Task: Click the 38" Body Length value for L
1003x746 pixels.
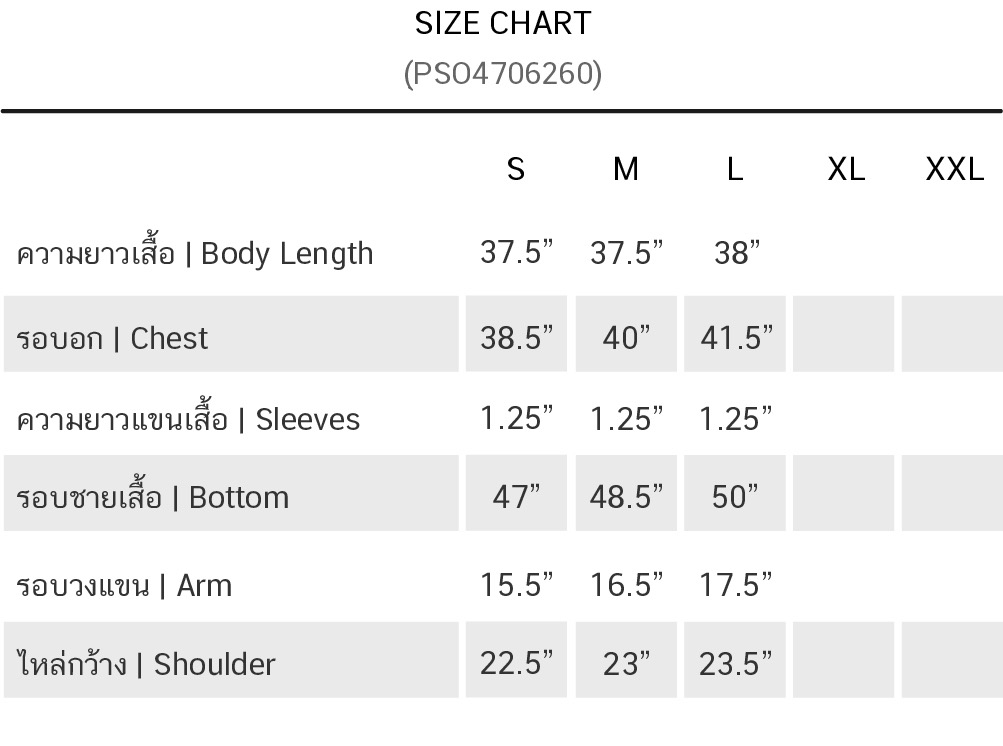Action: pos(737,253)
